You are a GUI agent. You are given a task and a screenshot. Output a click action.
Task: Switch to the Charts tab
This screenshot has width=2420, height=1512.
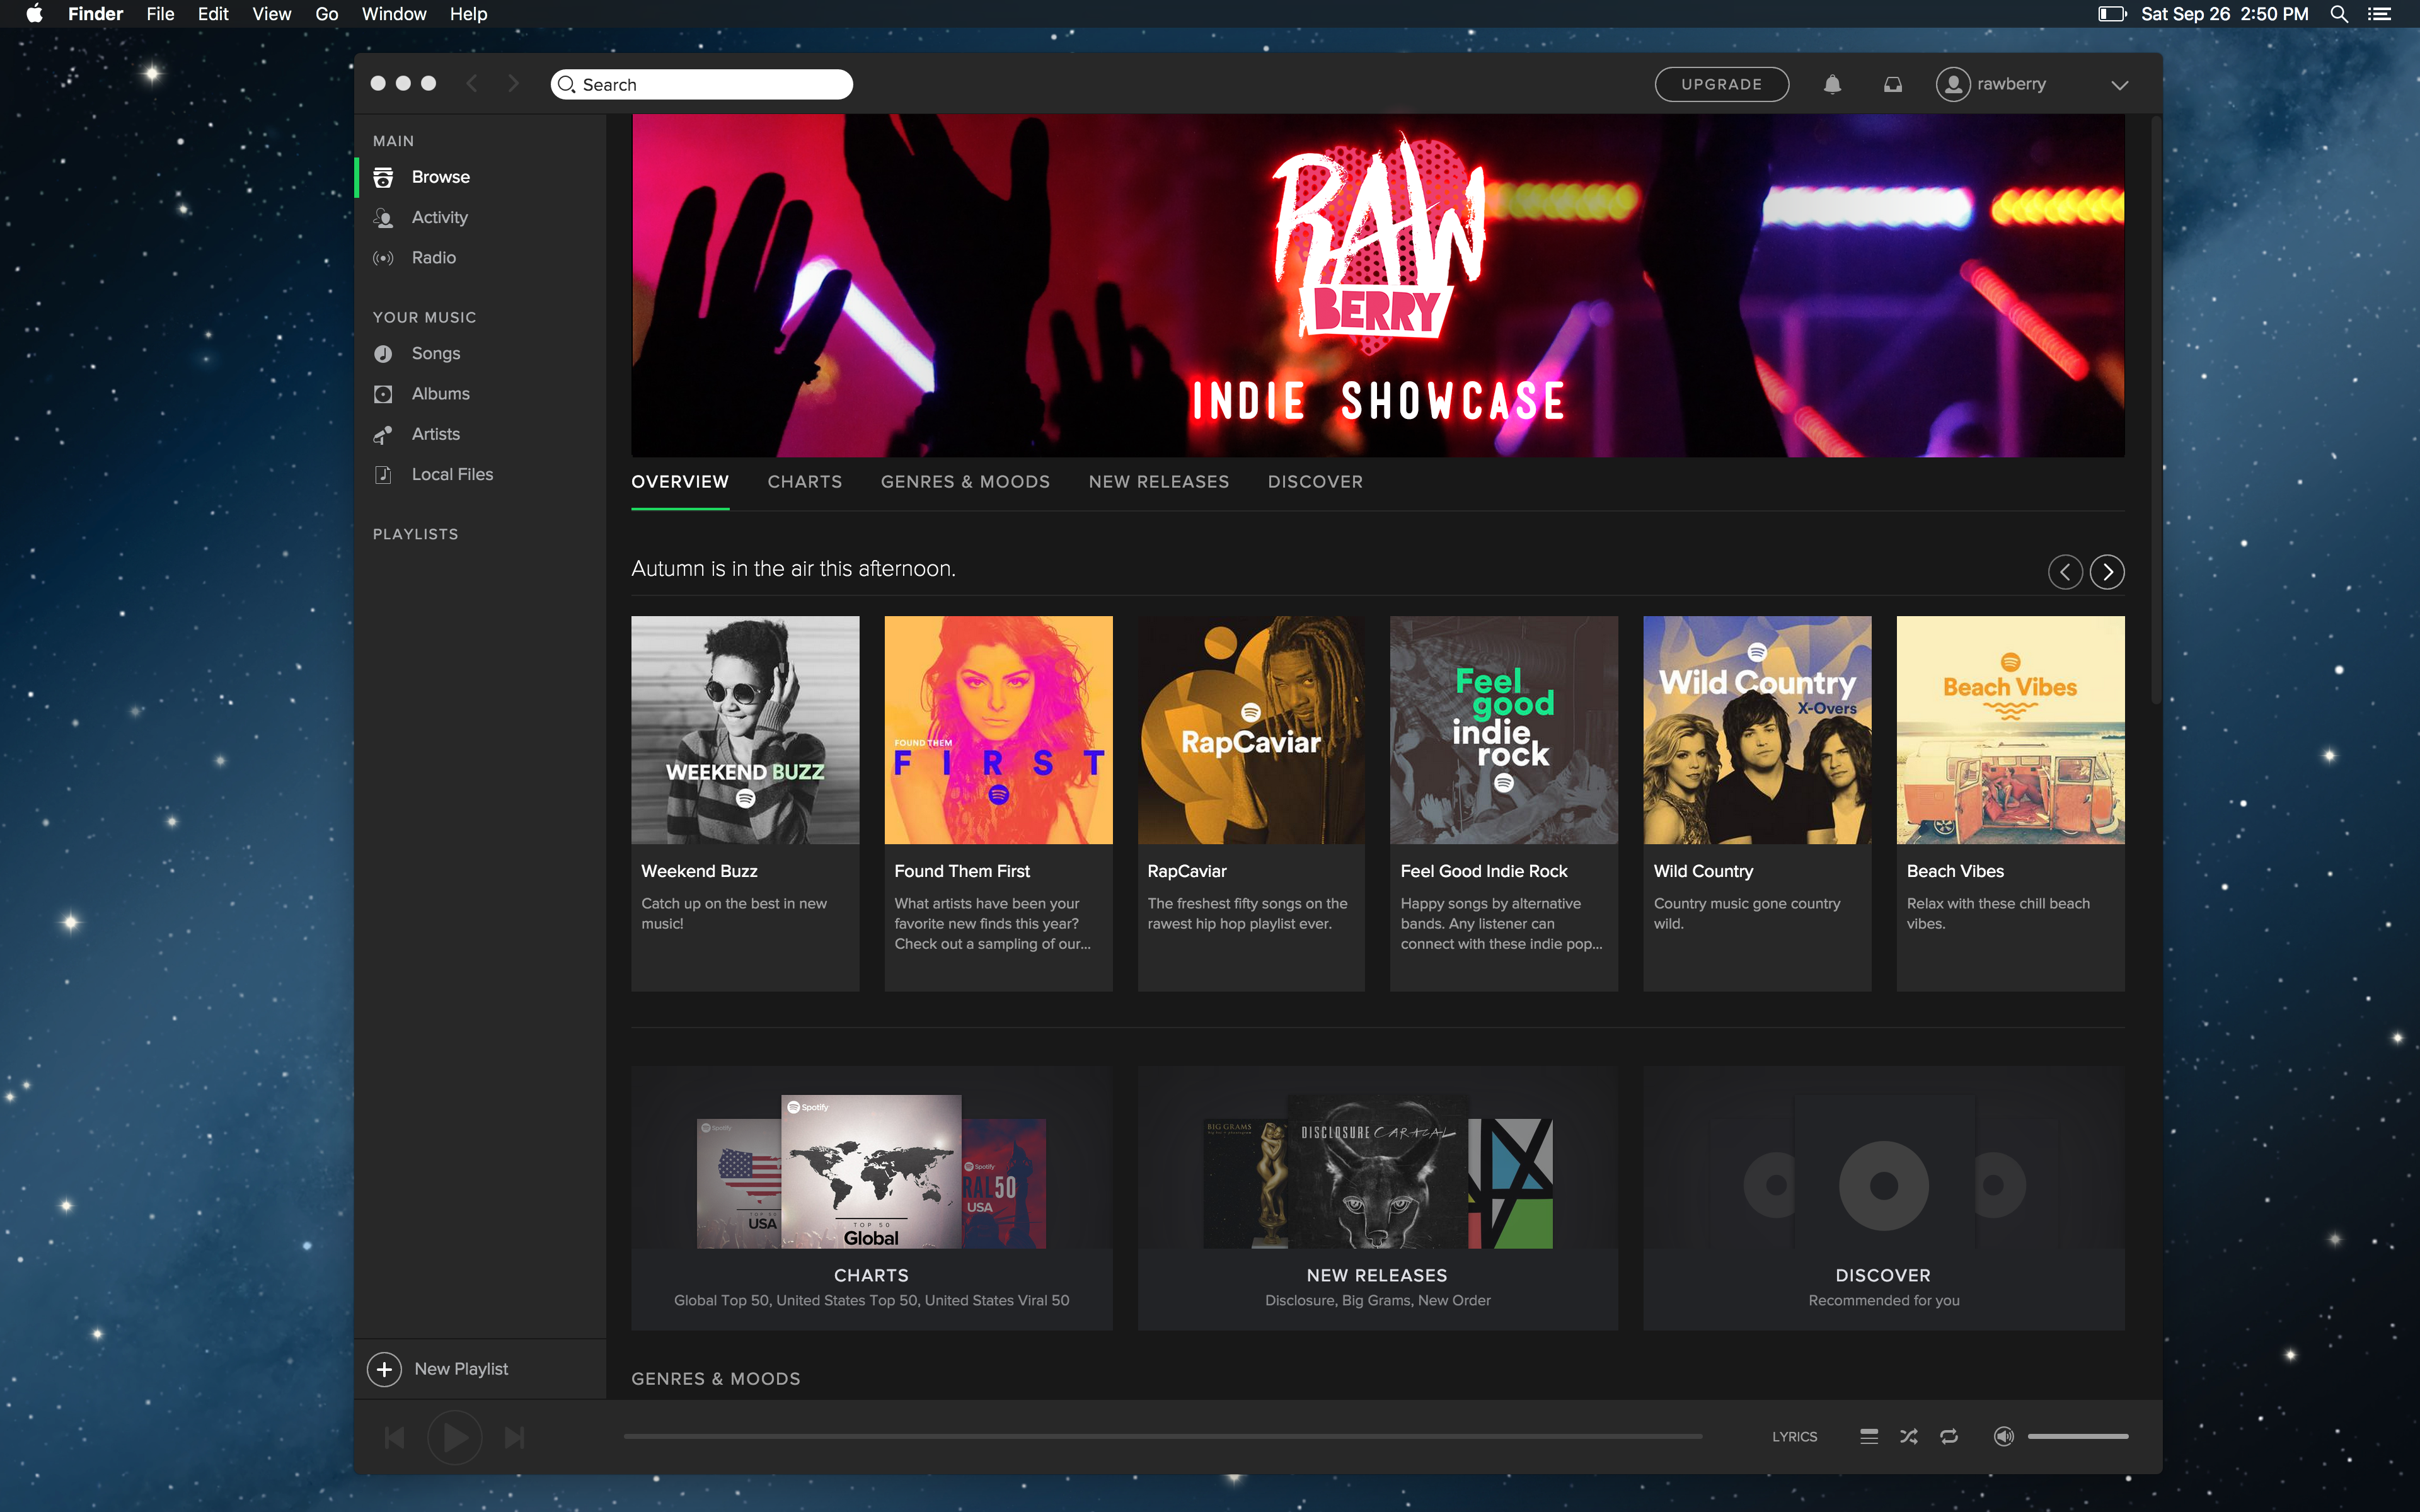(x=805, y=482)
